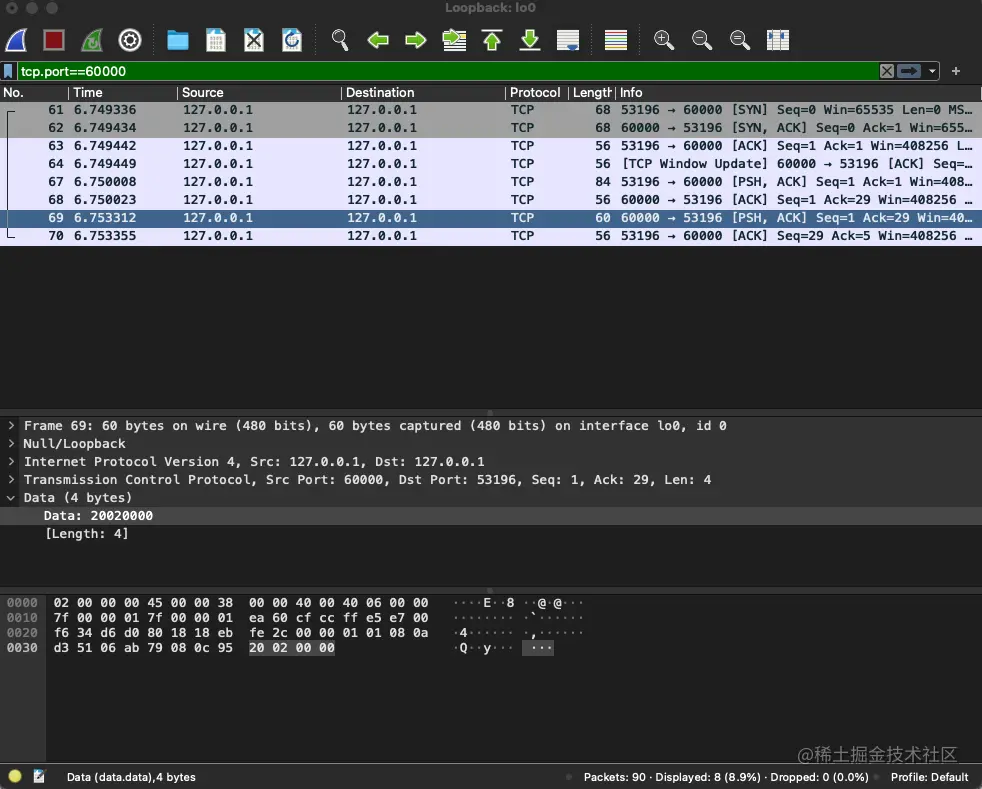Viewport: 982px width, 789px height.
Task: Select packet 64 TCP Window Update
Action: (491, 164)
